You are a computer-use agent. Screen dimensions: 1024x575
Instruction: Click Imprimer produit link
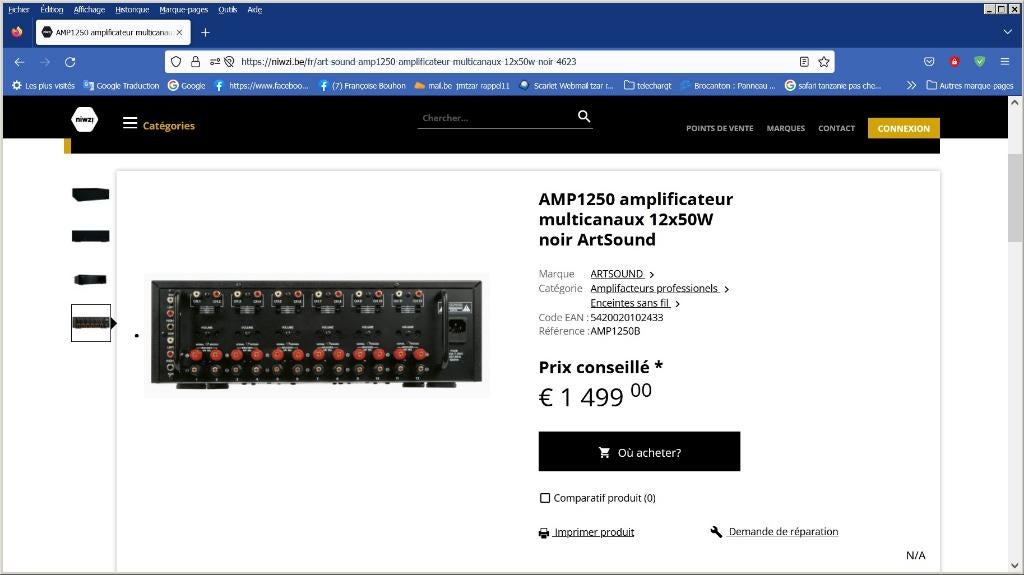pos(594,533)
